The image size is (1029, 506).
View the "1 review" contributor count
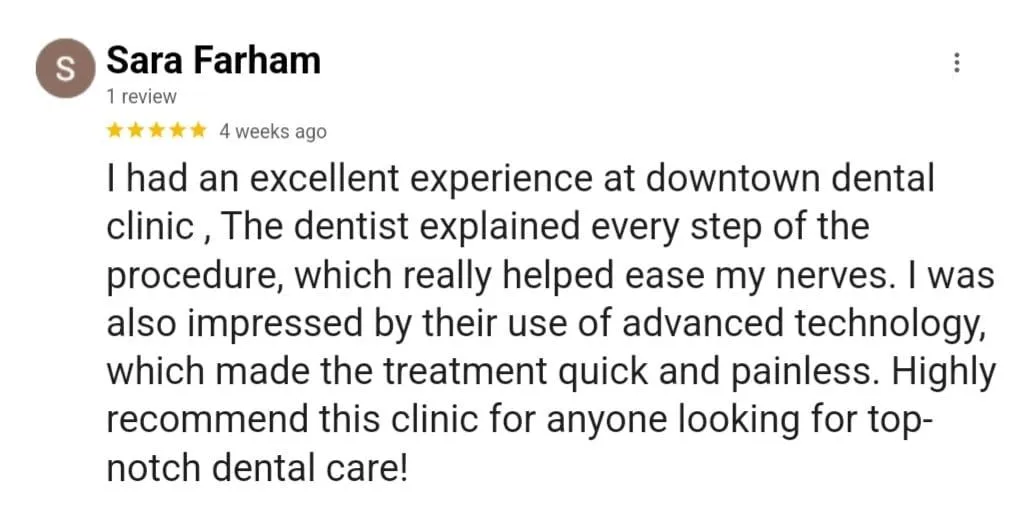pos(141,97)
